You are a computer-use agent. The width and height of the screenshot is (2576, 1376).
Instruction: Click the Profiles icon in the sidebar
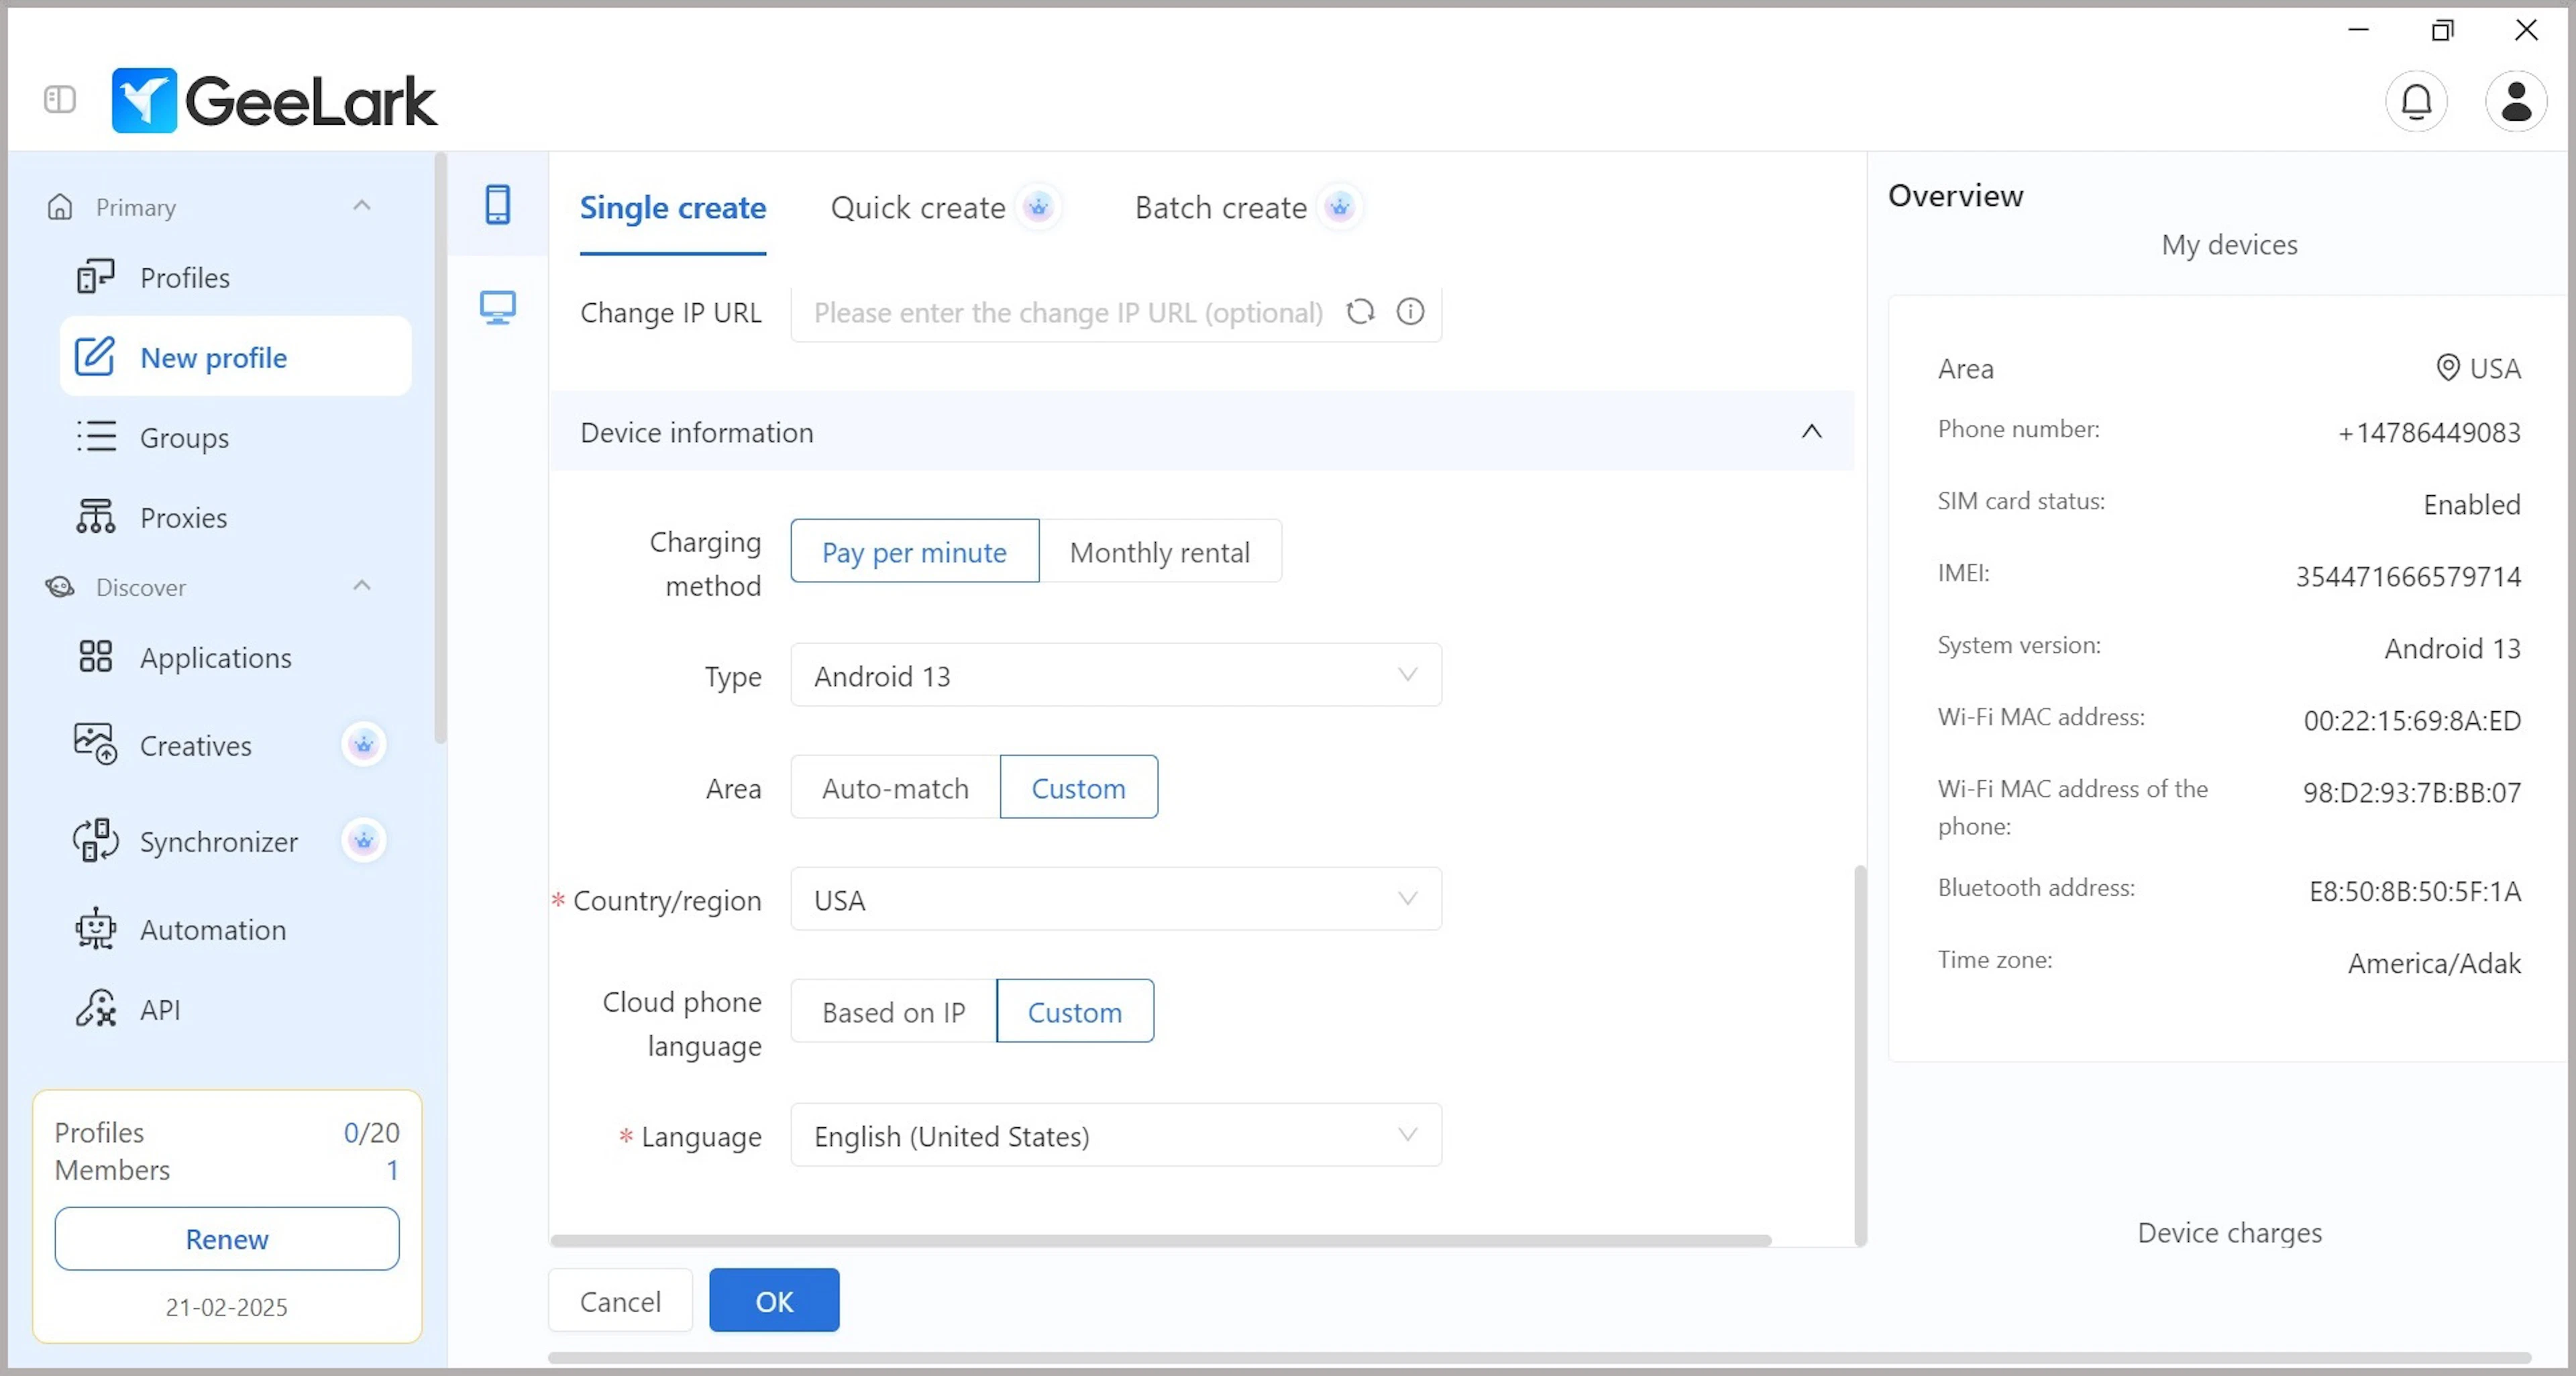pyautogui.click(x=96, y=277)
